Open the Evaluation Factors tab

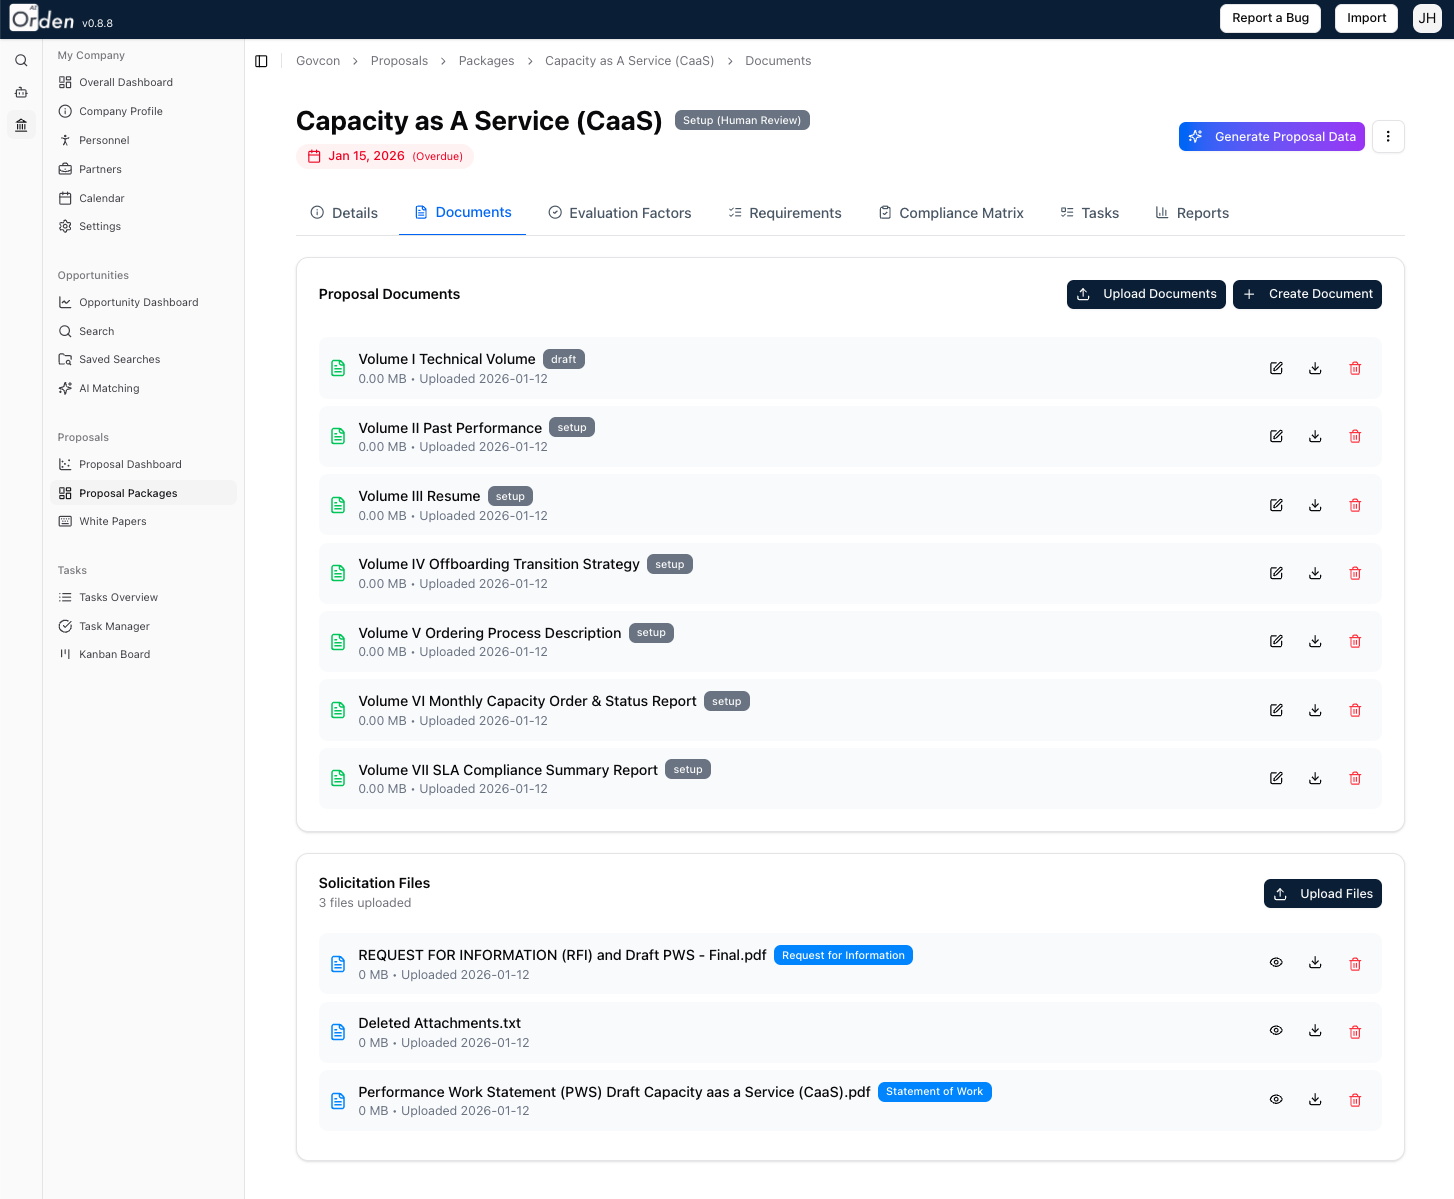click(620, 213)
